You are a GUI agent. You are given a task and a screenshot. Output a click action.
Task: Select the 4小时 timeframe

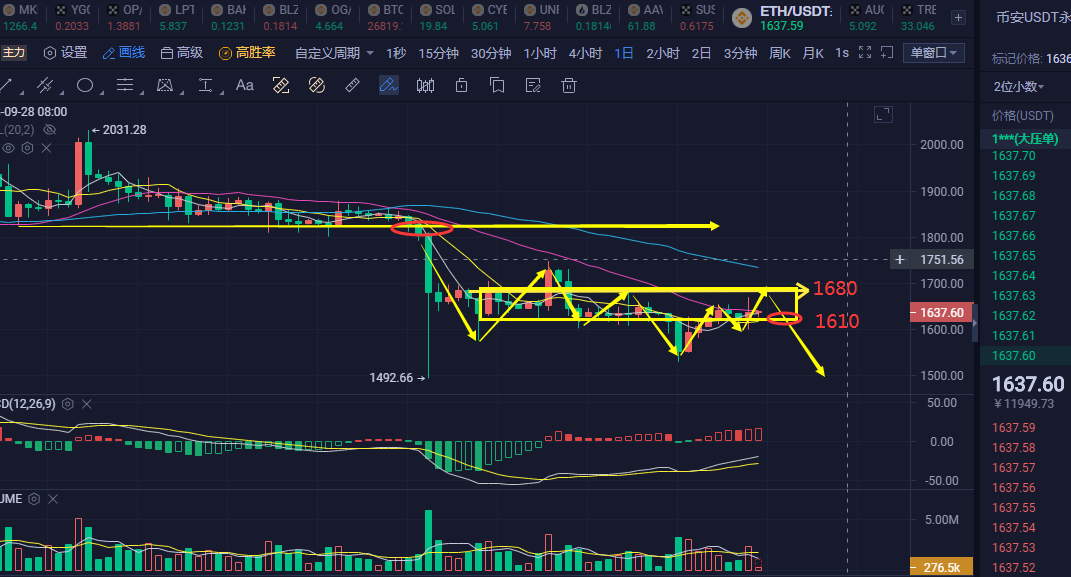[x=585, y=53]
